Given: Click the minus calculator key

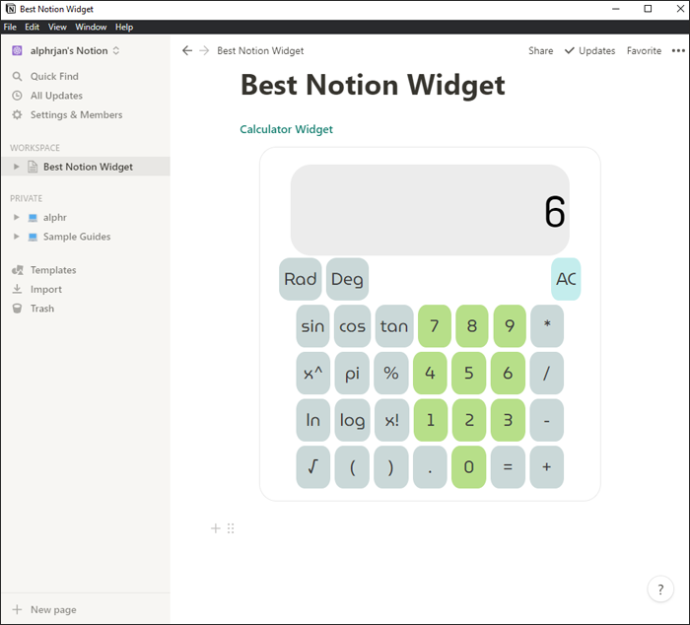Looking at the screenshot, I should pyautogui.click(x=547, y=420).
